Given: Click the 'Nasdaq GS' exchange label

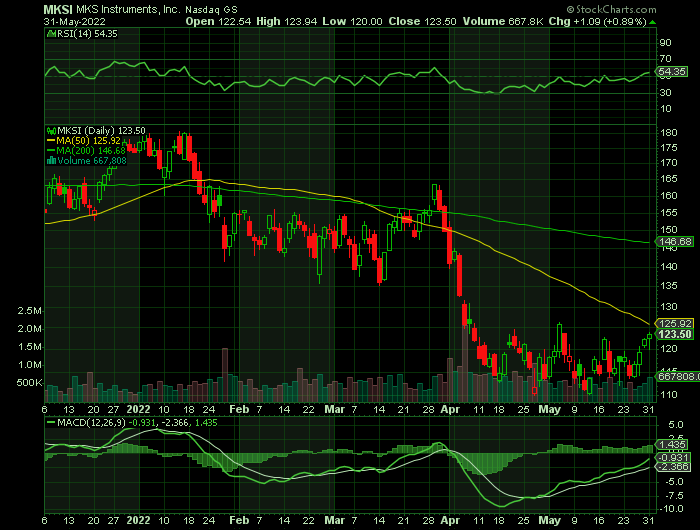Looking at the screenshot, I should tap(211, 10).
